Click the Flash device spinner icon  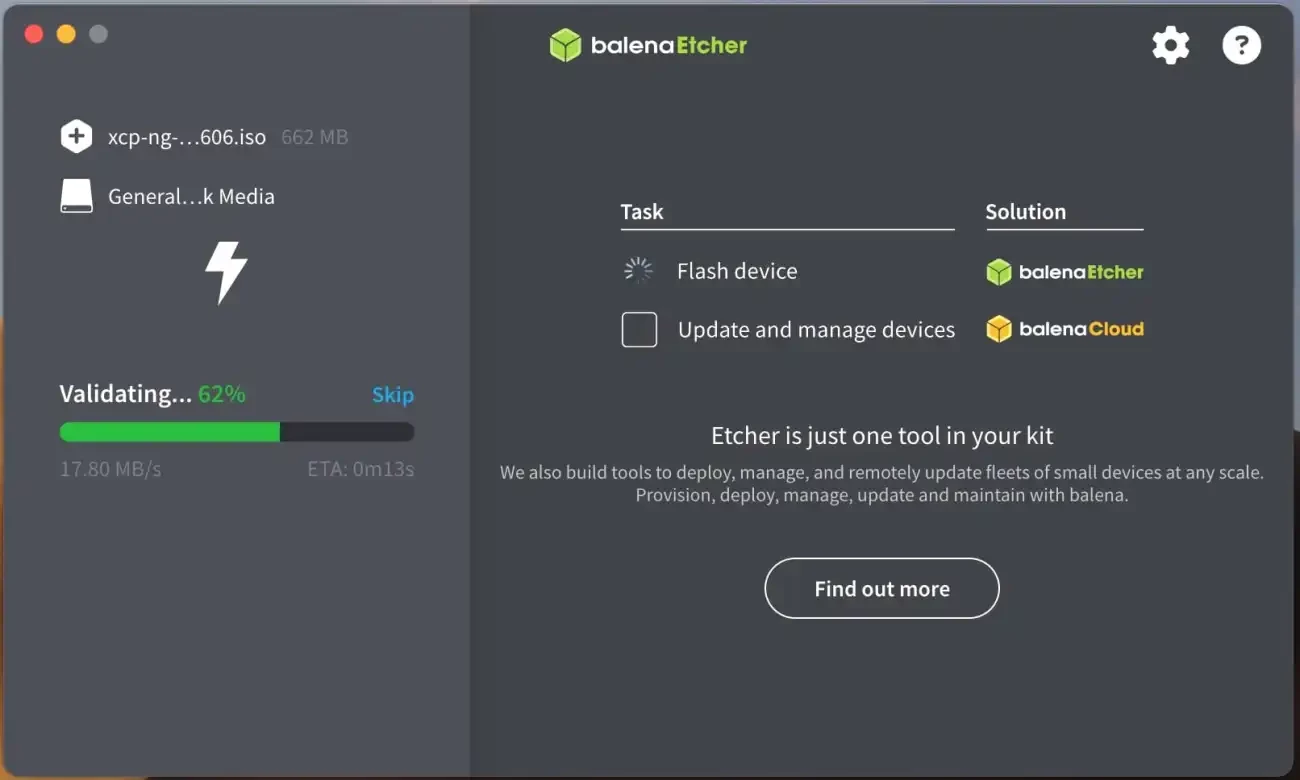click(x=638, y=270)
